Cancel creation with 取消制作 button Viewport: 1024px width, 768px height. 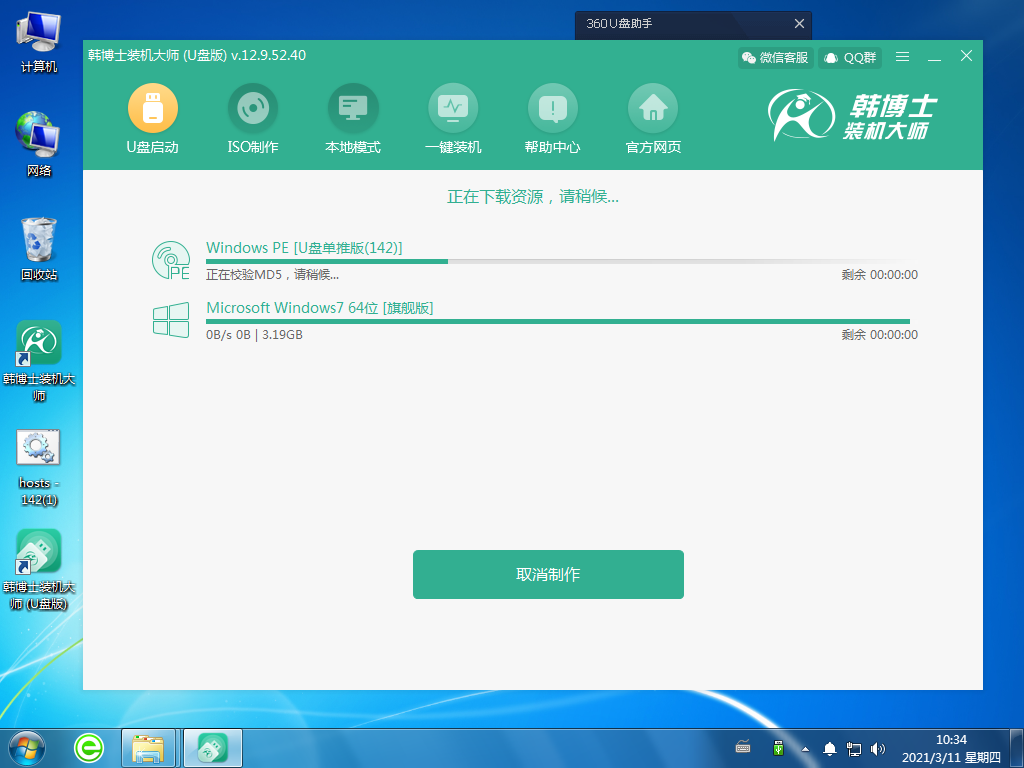pyautogui.click(x=548, y=574)
